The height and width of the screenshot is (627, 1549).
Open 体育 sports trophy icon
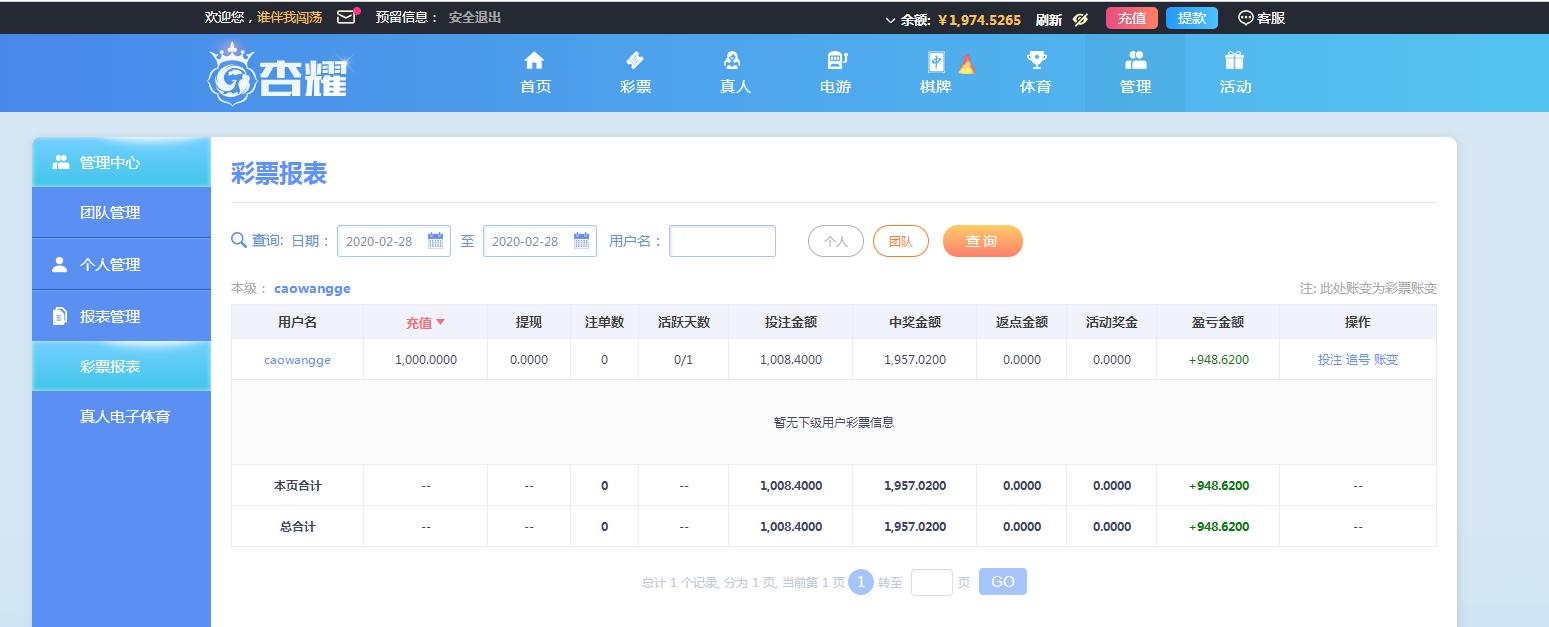click(x=1036, y=61)
